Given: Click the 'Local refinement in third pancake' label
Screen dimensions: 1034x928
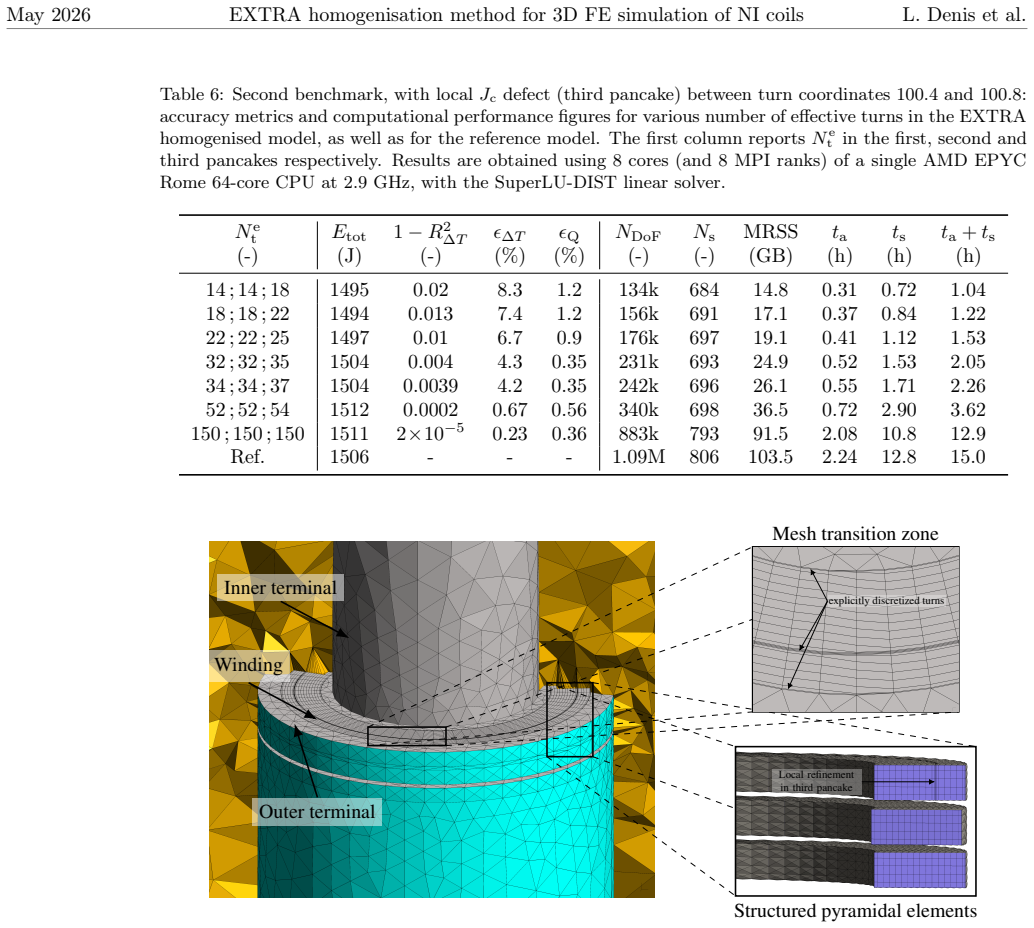Looking at the screenshot, I should pyautogui.click(x=816, y=781).
